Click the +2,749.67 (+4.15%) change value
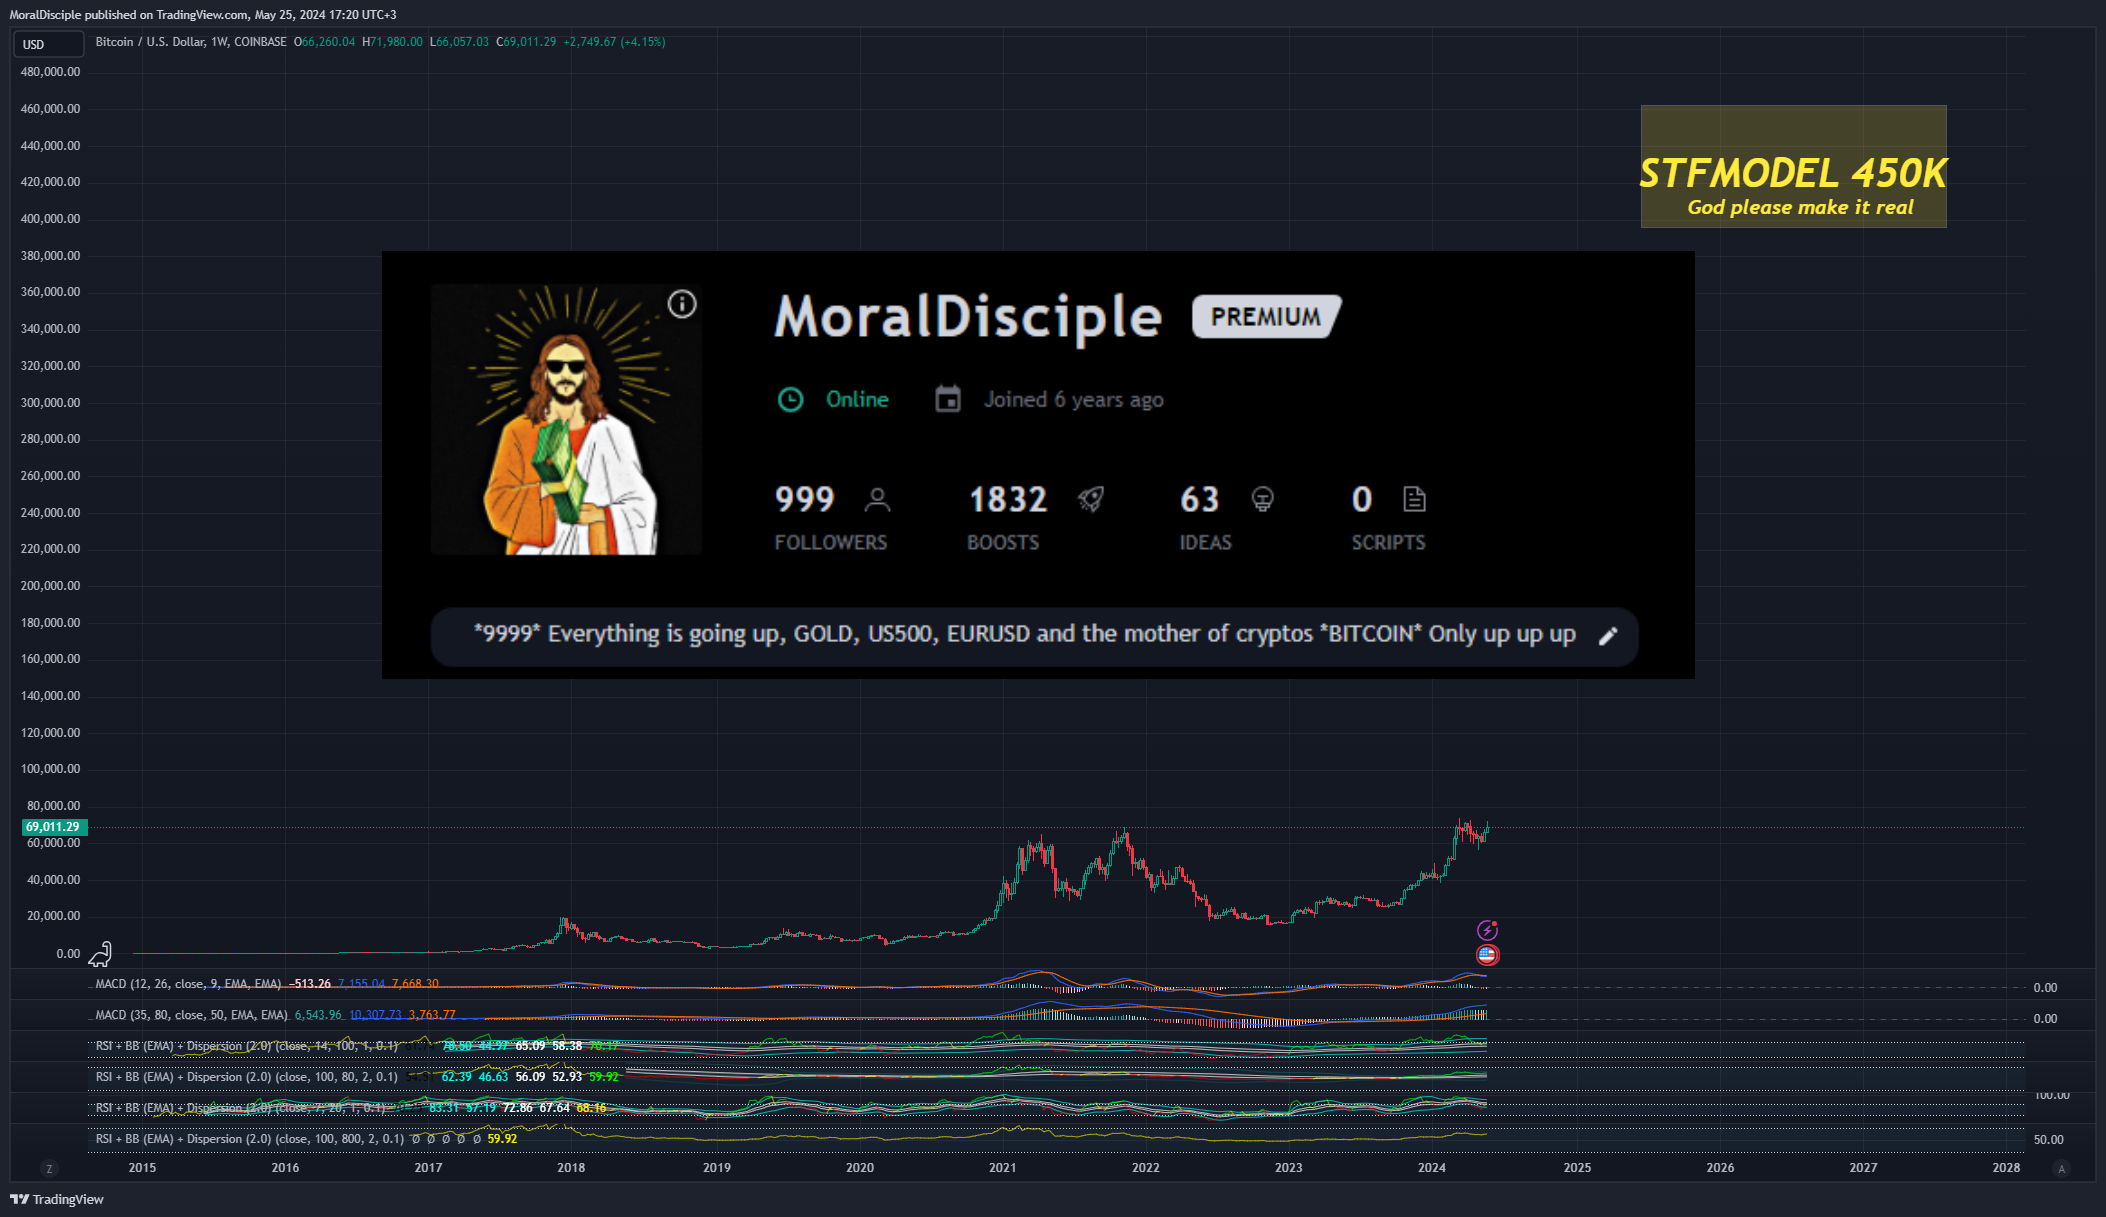2106x1217 pixels. pos(614,42)
